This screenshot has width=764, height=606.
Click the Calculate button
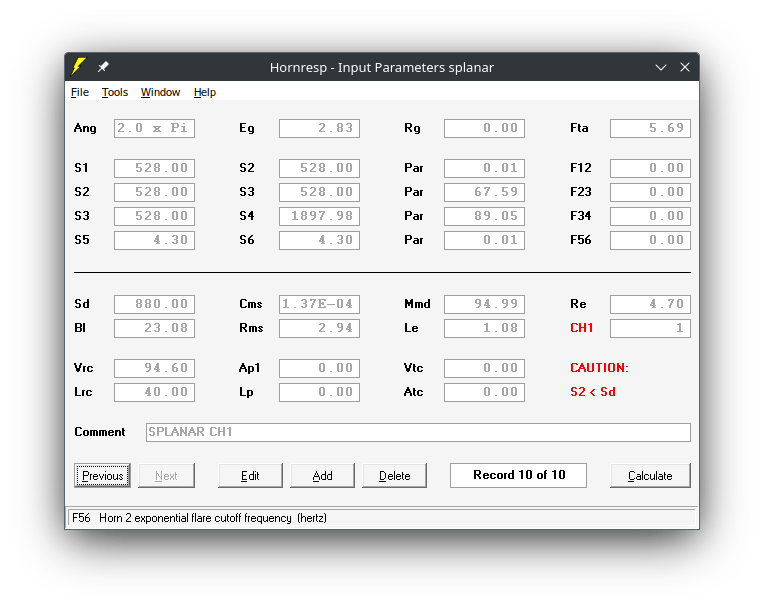(x=650, y=475)
